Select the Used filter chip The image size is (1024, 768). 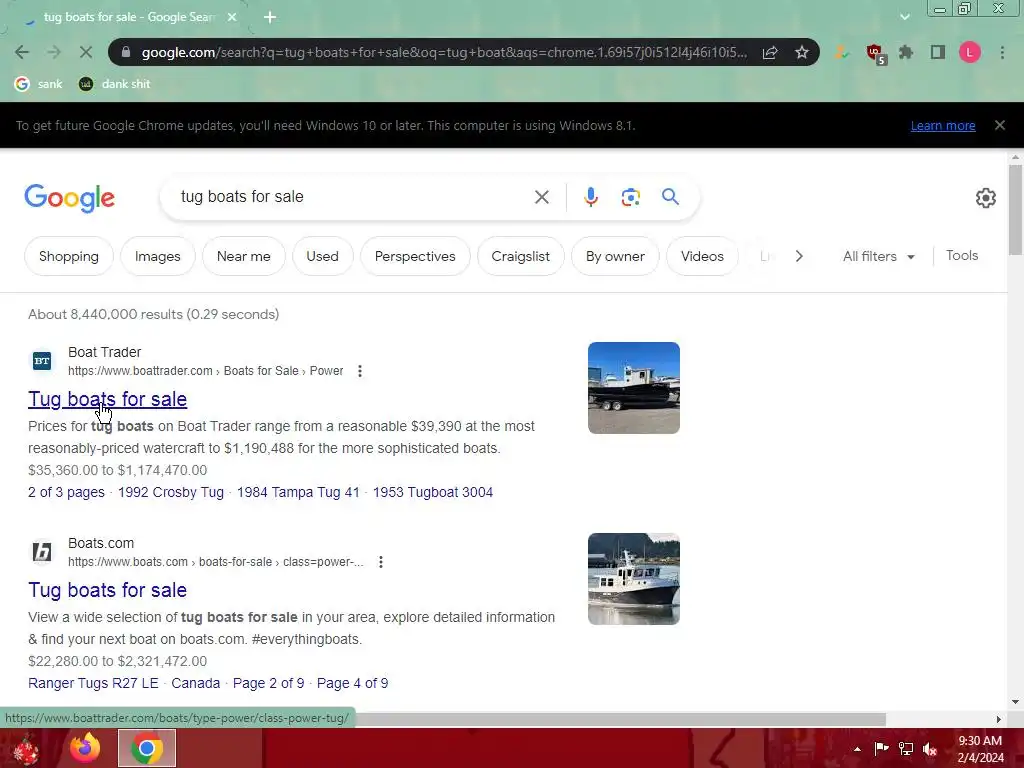coord(323,256)
